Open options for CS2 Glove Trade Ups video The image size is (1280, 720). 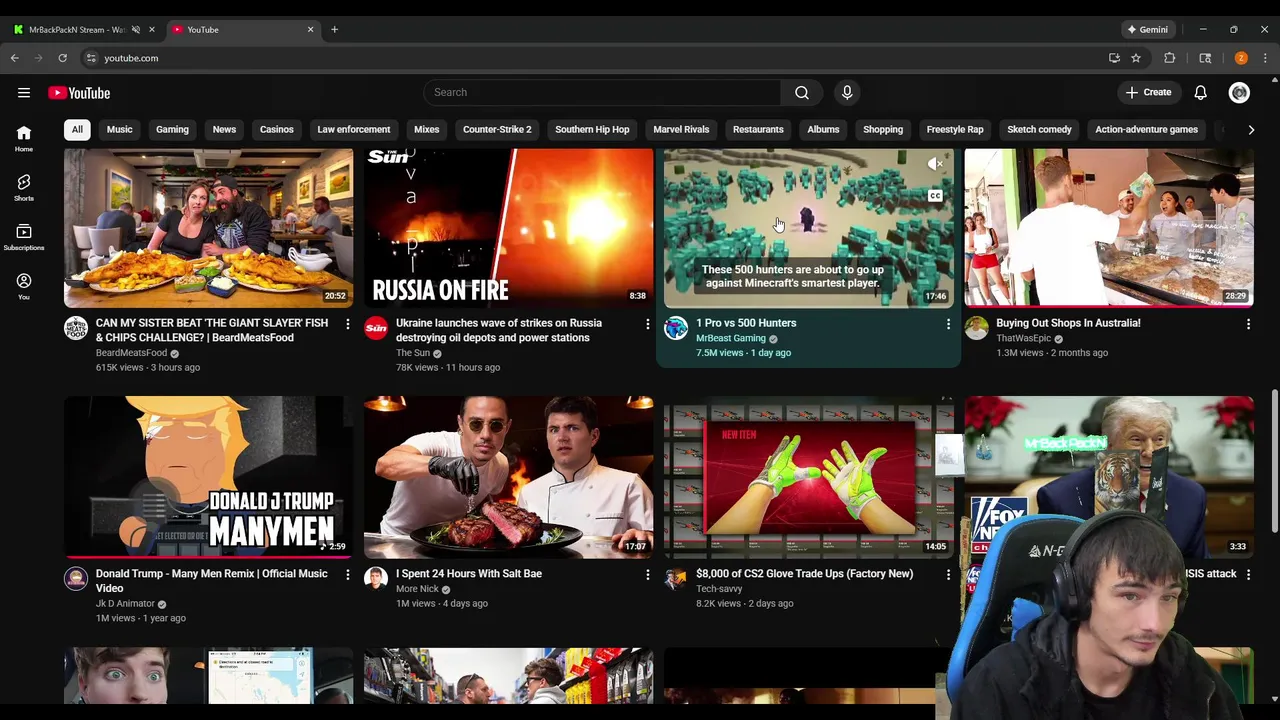[948, 575]
